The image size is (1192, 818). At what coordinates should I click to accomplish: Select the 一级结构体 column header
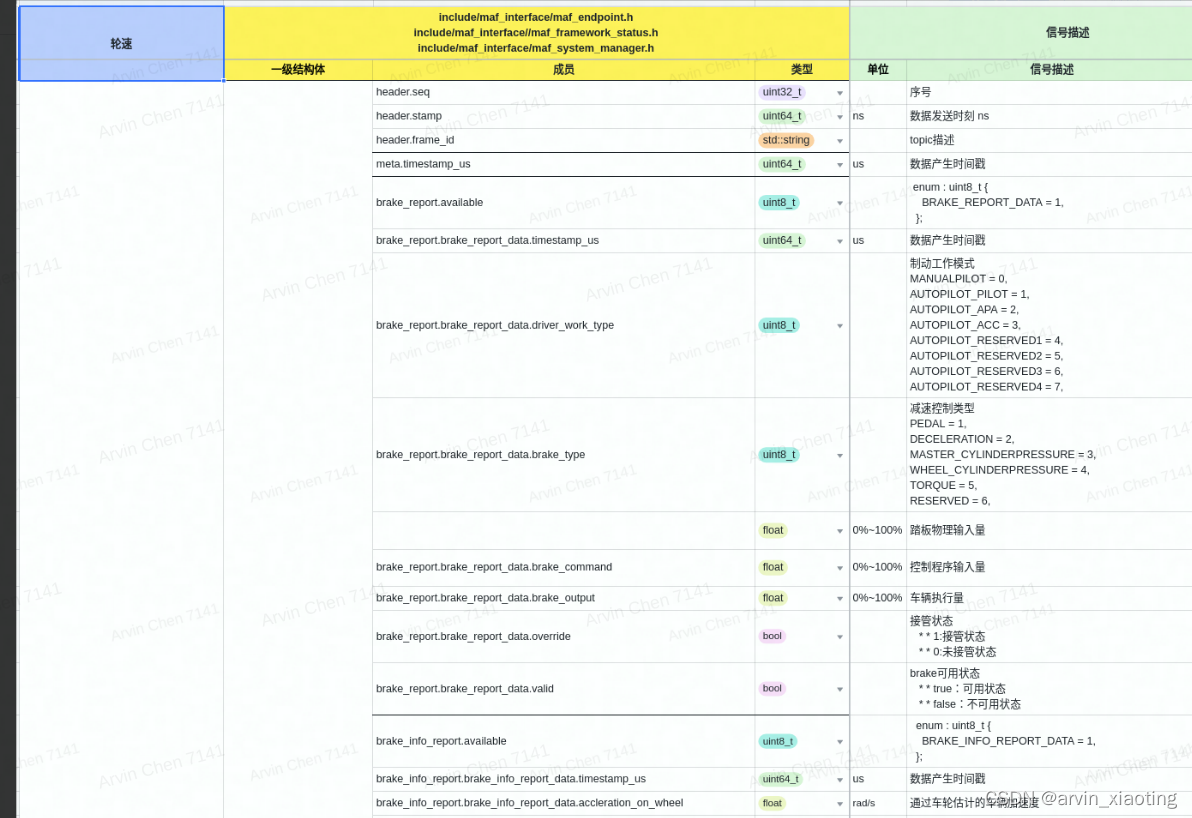(298, 69)
